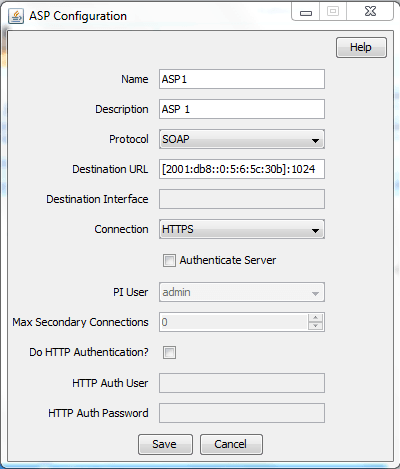Enable the Authenticate Server checkbox
400x469 pixels.
tap(169, 260)
